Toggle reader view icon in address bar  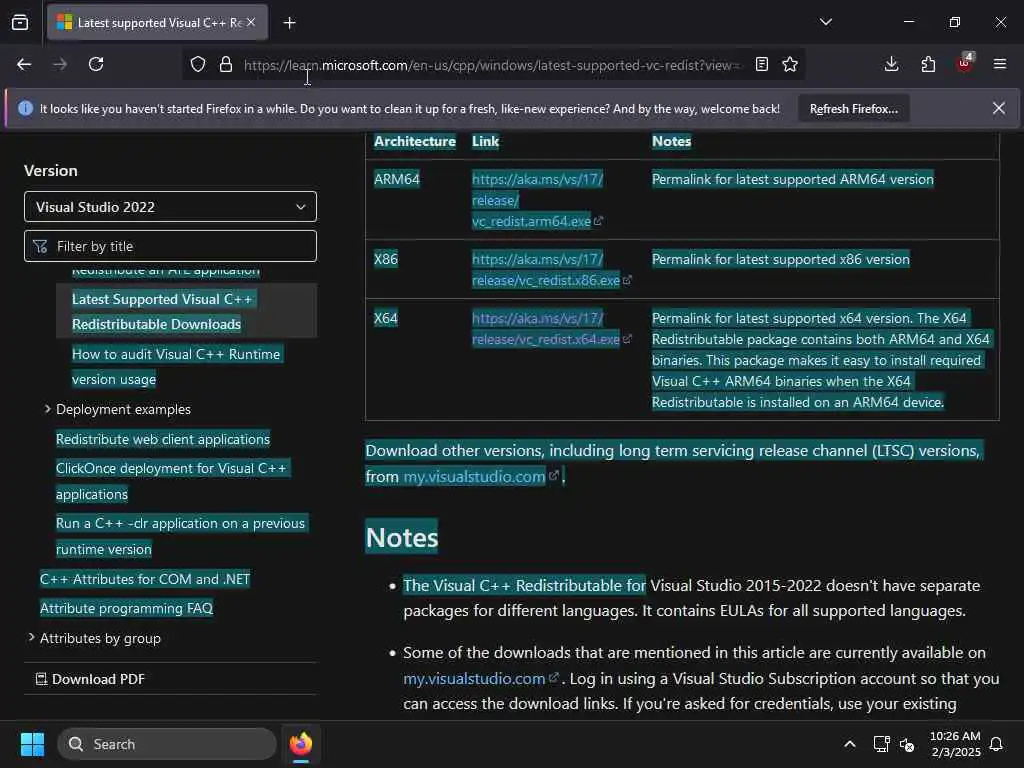pos(761,64)
